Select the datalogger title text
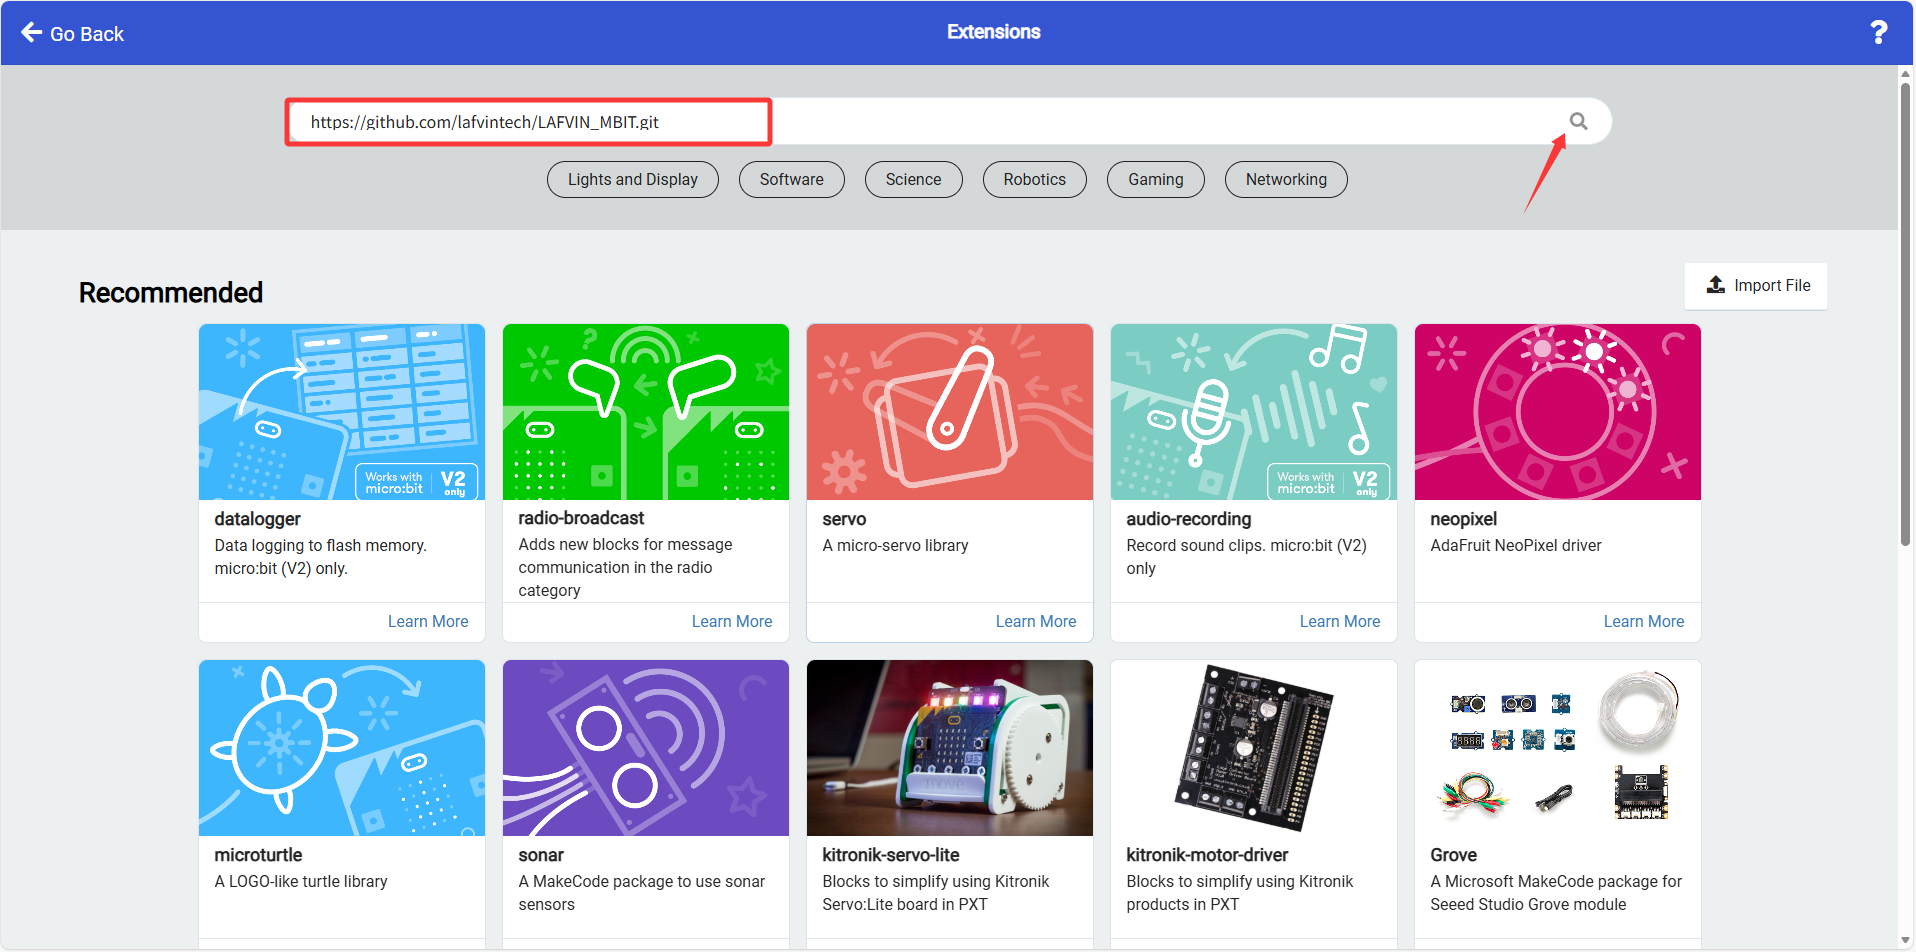Image resolution: width=1916 pixels, height=952 pixels. click(257, 519)
